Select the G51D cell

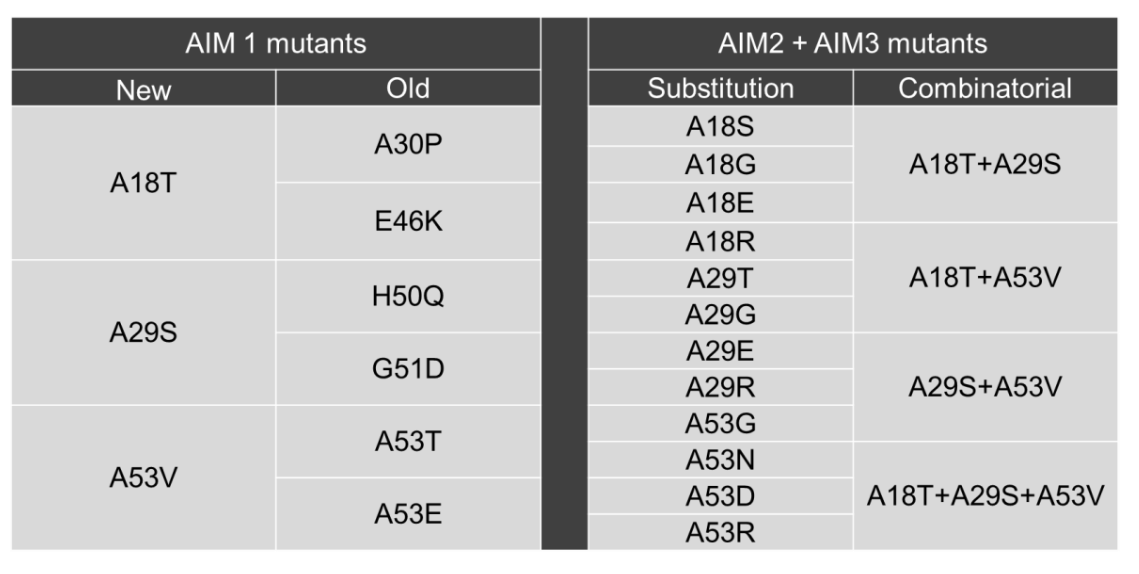[x=408, y=369]
